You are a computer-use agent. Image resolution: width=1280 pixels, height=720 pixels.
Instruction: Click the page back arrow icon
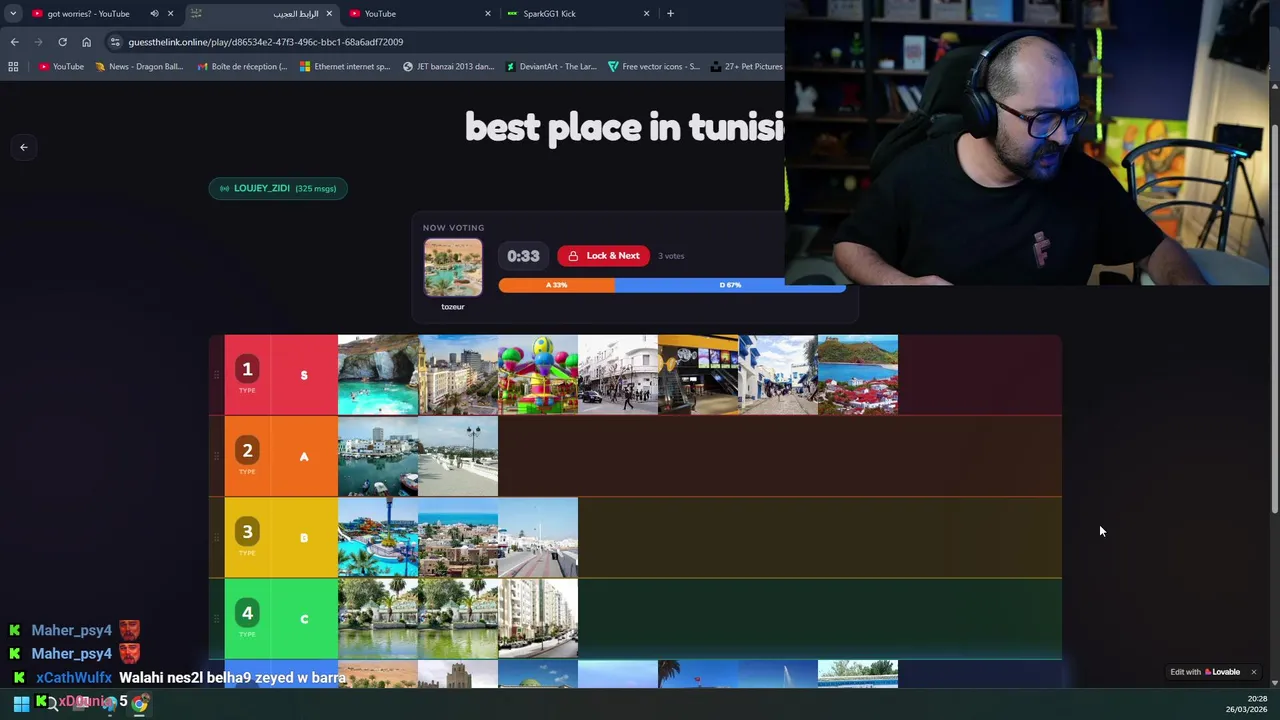click(x=24, y=147)
